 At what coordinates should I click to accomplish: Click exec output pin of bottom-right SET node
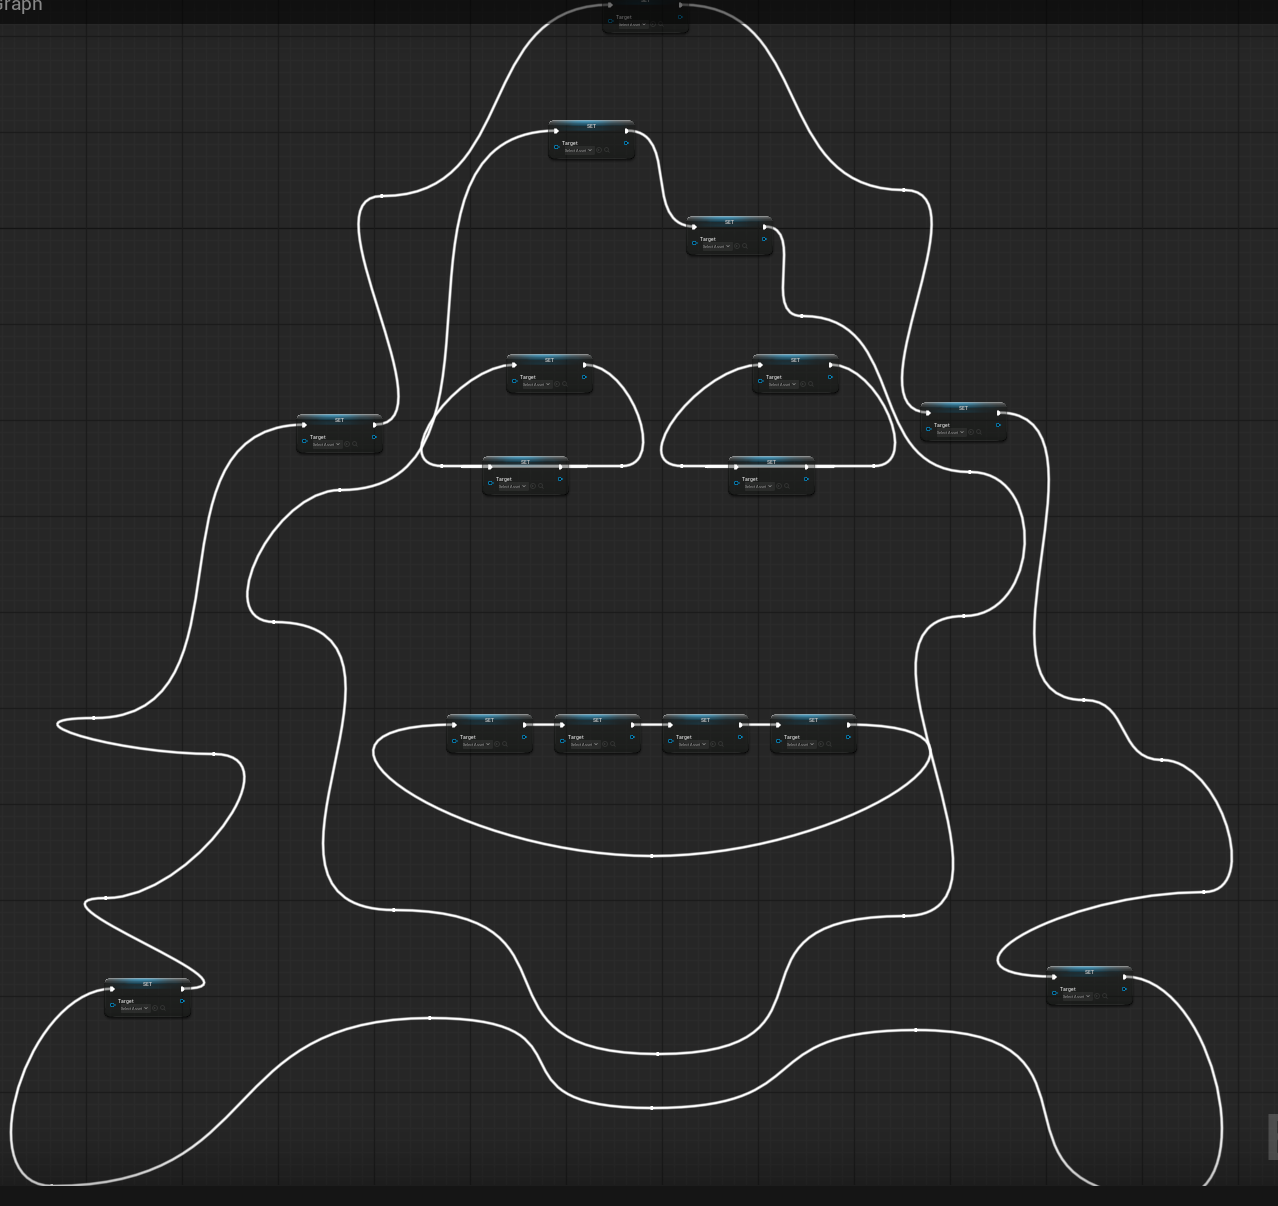point(1125,977)
